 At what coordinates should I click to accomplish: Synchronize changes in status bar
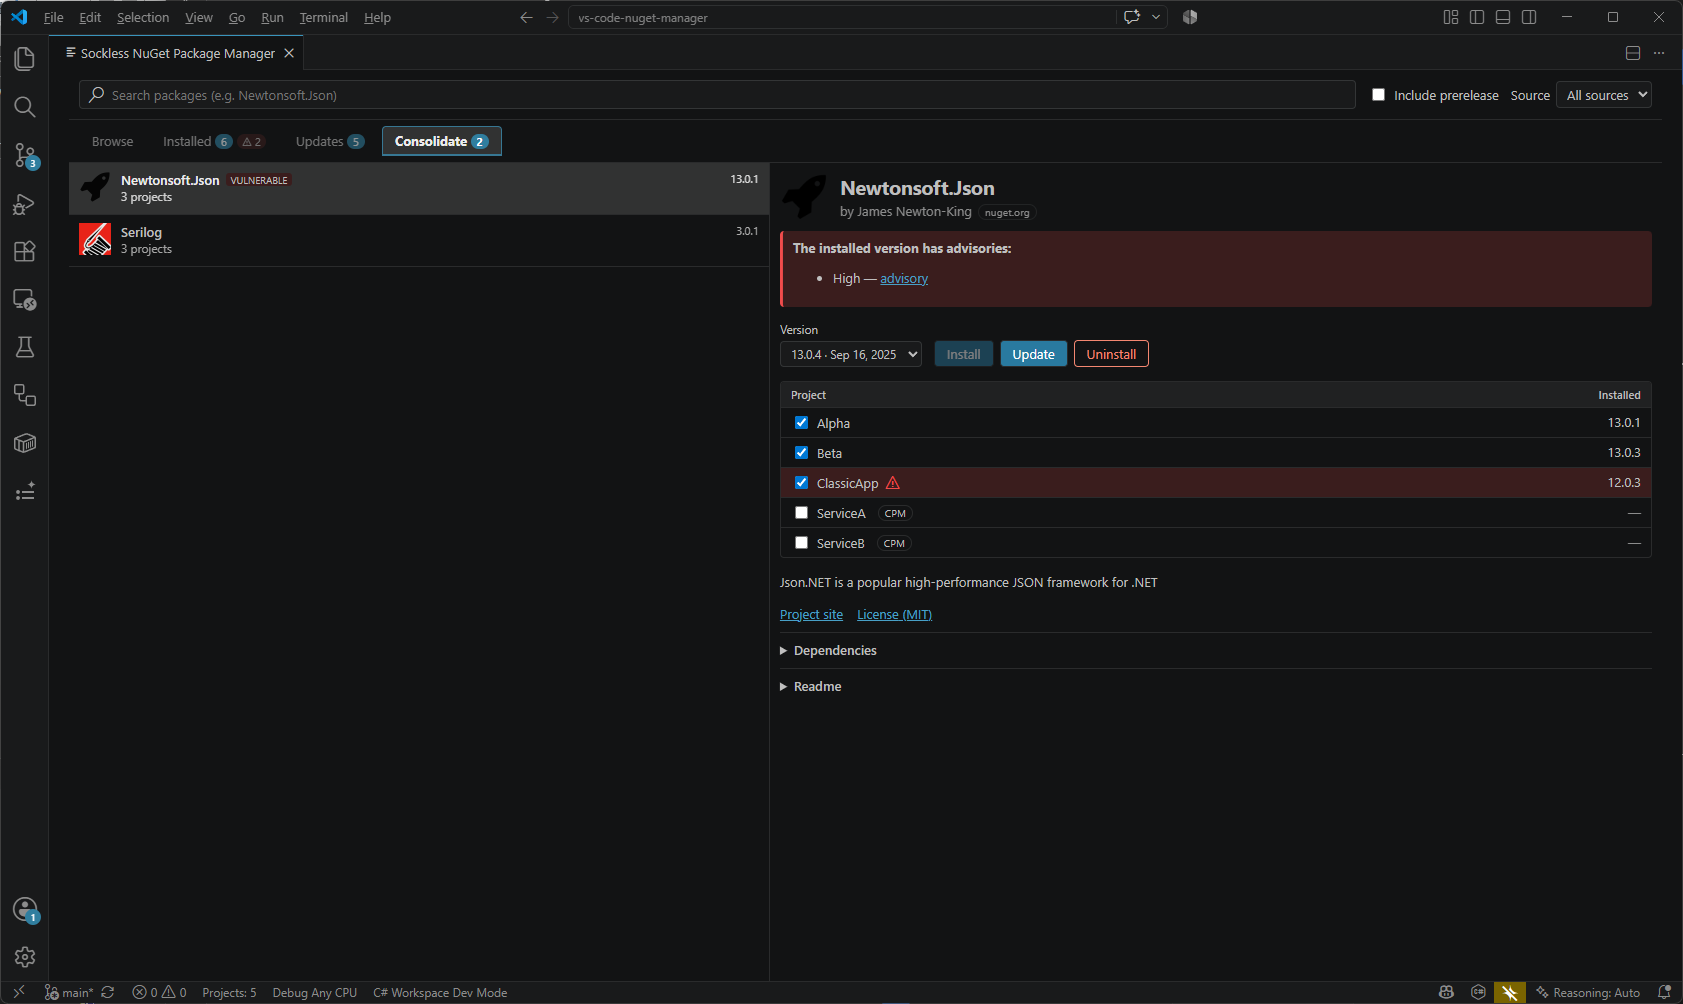pos(108,993)
